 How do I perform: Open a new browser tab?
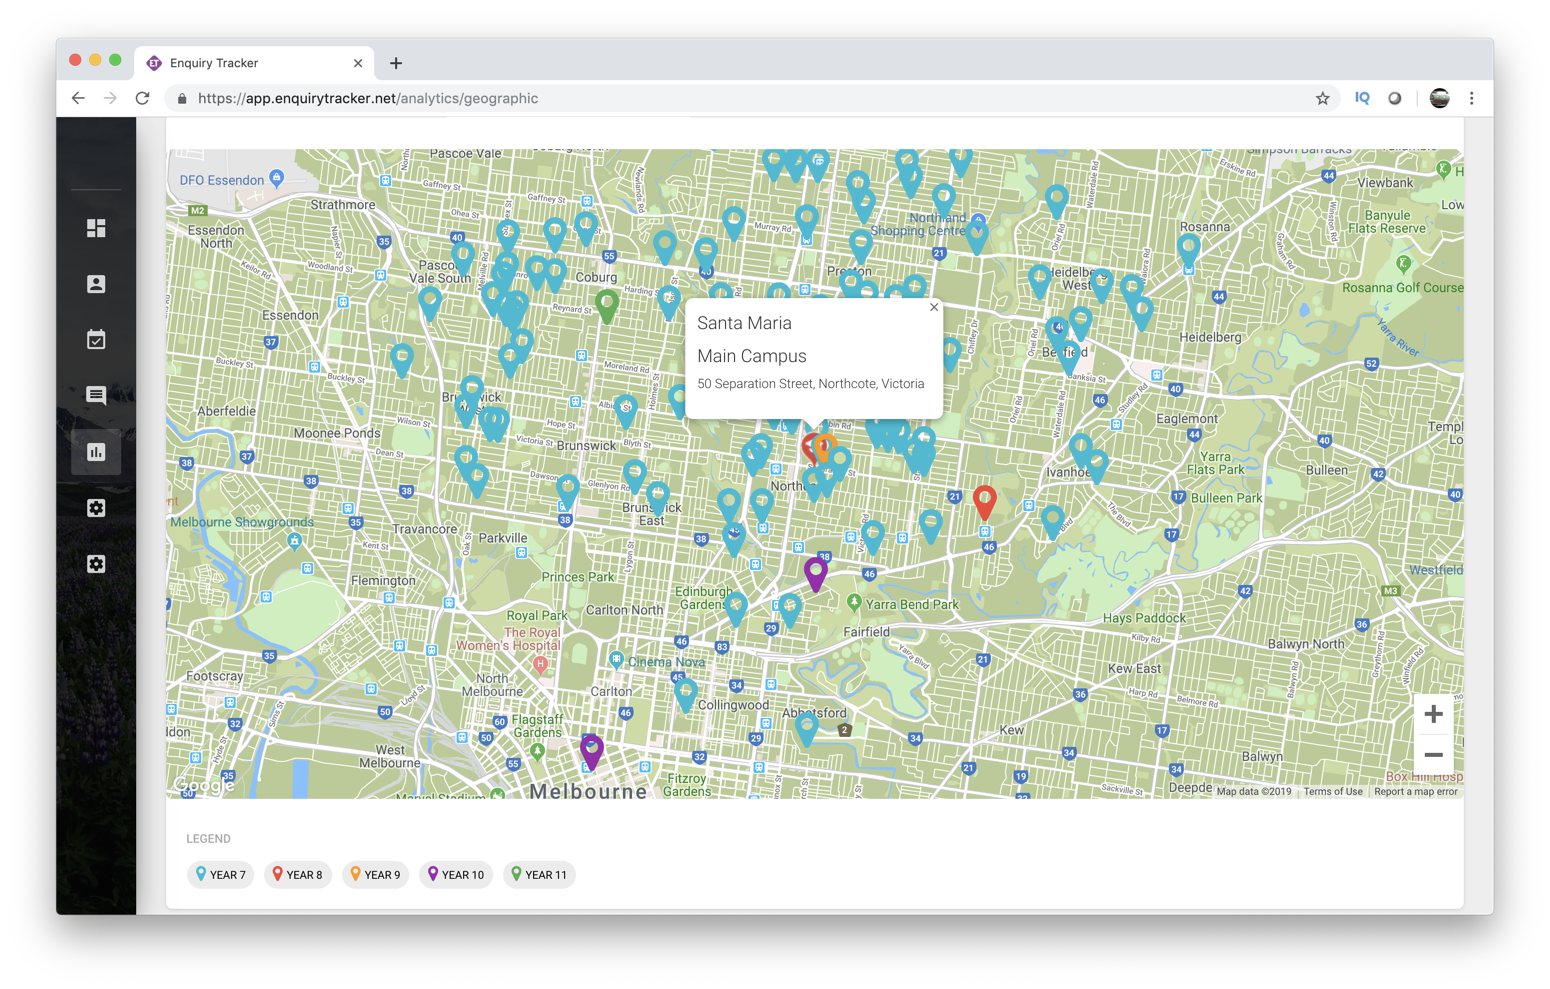tap(396, 63)
